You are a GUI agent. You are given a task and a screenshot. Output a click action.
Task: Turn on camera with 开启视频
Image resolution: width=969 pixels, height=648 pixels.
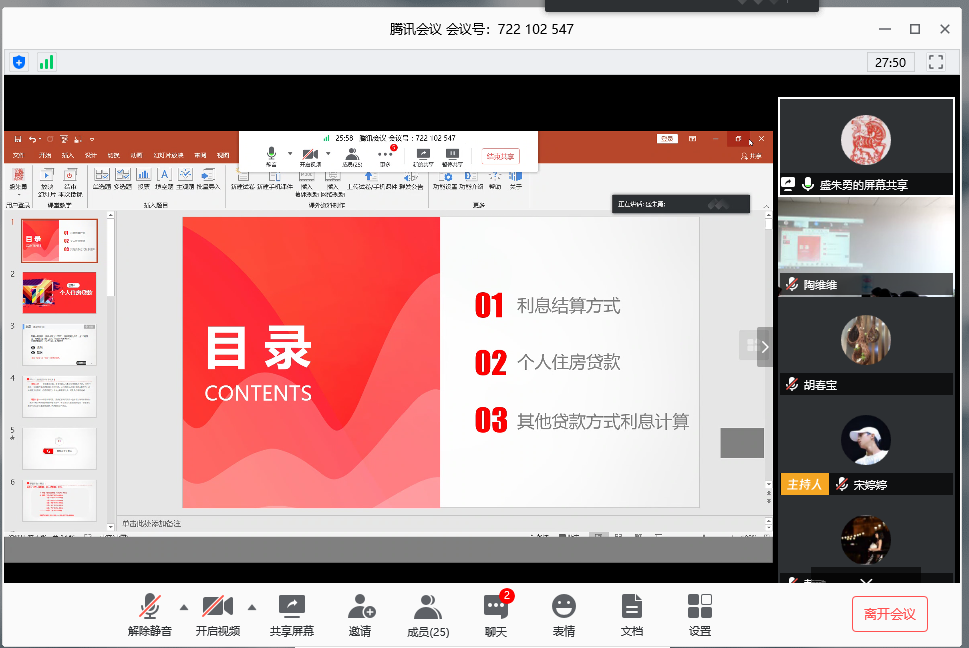click(217, 614)
